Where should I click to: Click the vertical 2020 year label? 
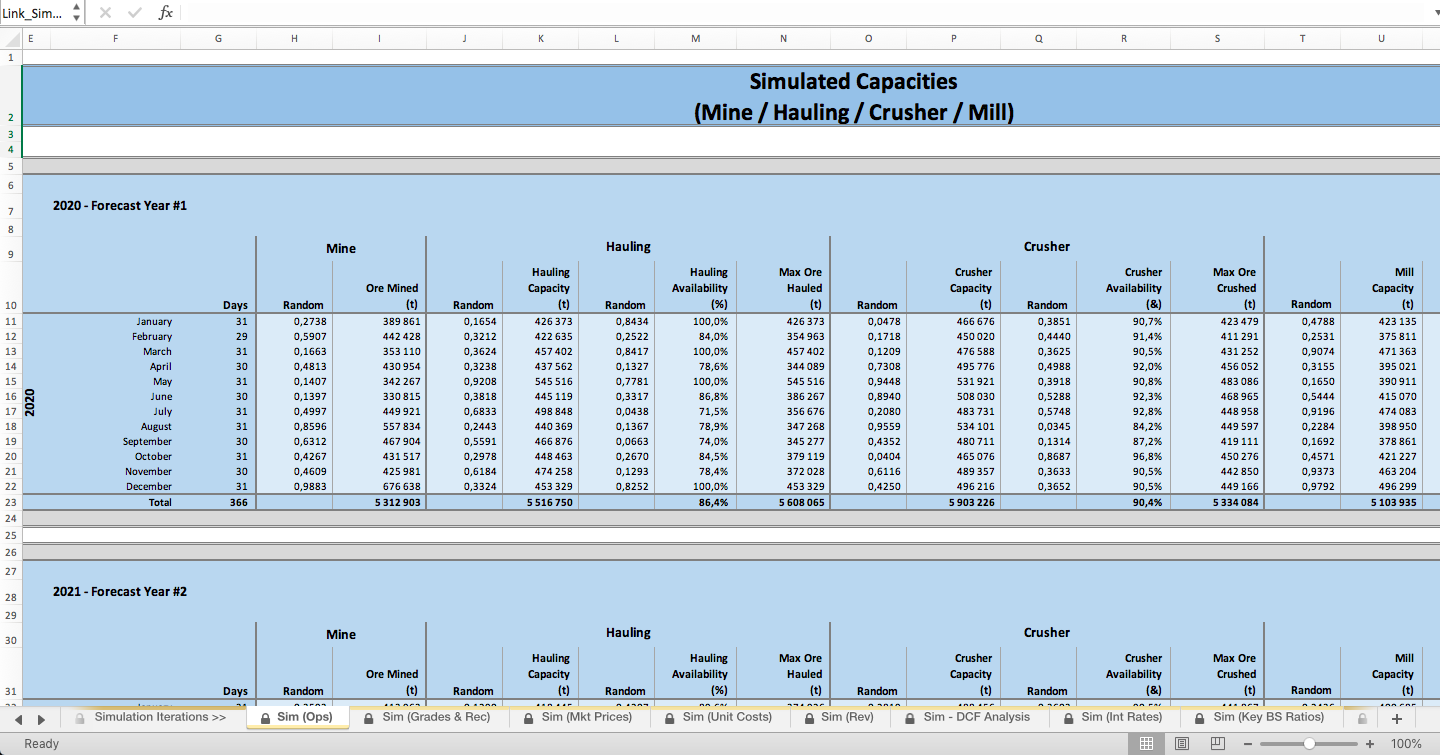coord(30,404)
